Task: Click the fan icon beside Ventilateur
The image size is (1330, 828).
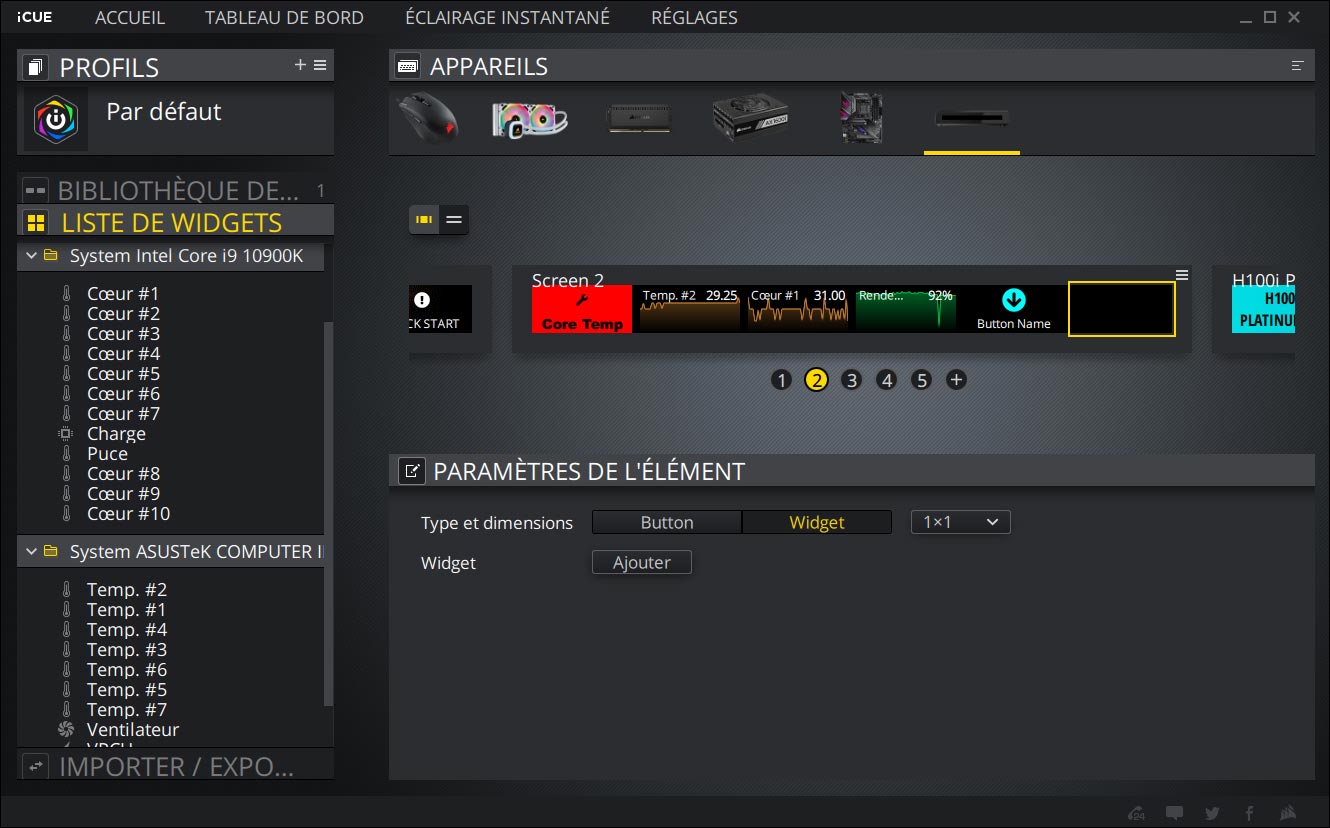Action: point(66,730)
